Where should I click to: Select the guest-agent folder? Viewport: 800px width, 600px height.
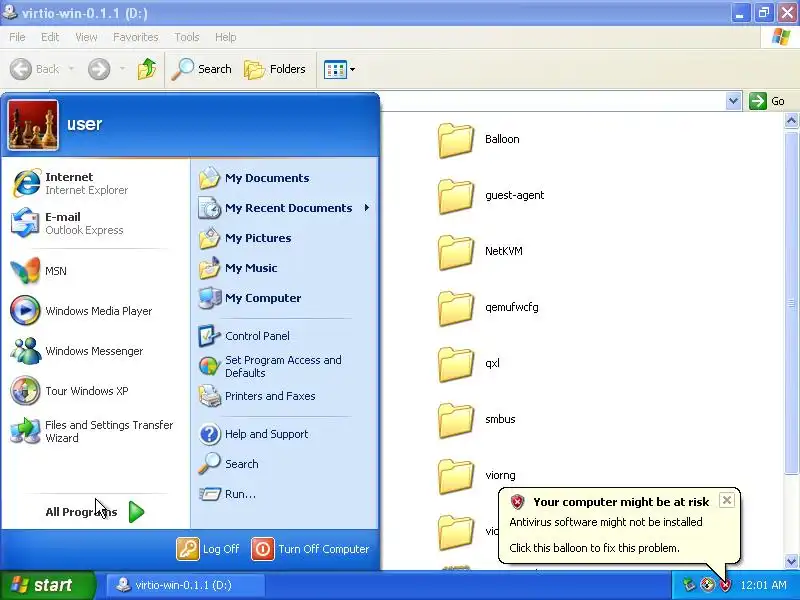pyautogui.click(x=491, y=196)
